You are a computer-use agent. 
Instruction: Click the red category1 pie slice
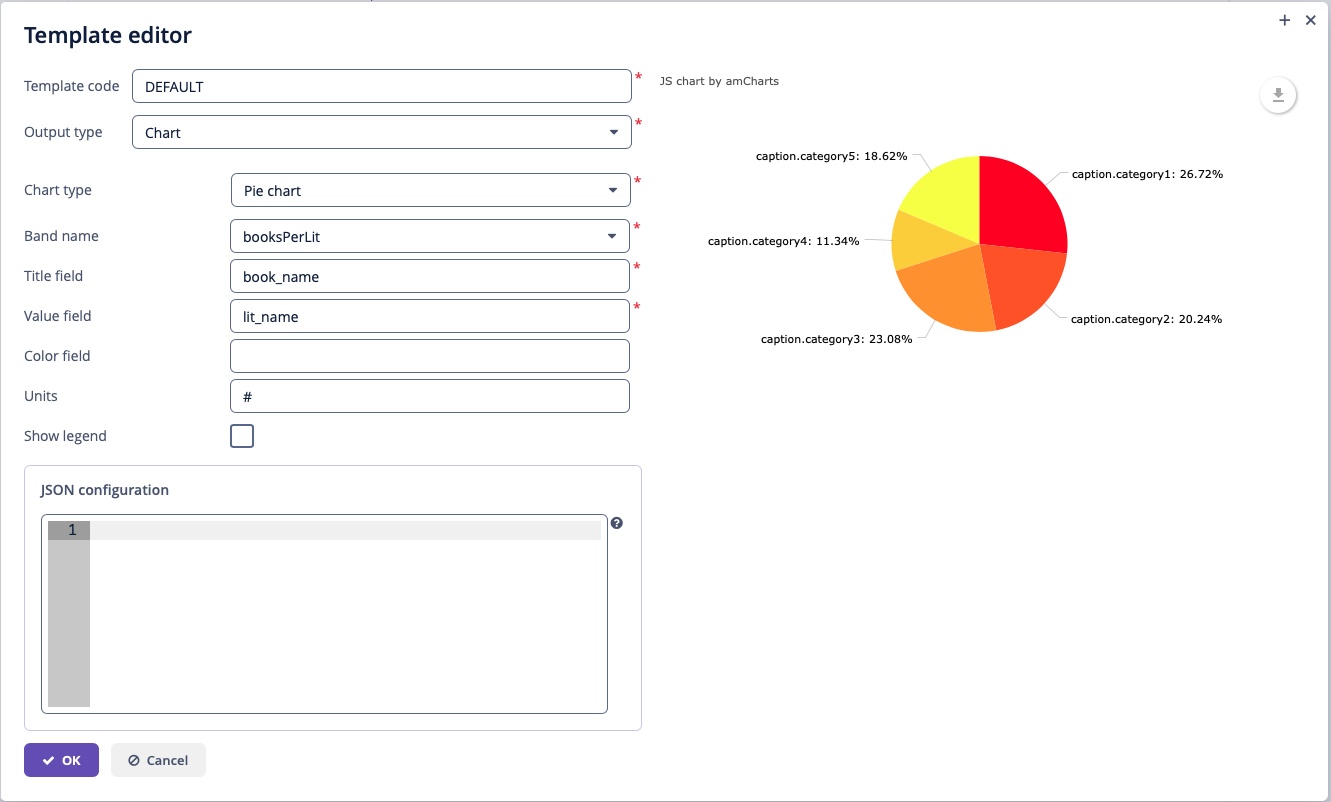point(1020,207)
